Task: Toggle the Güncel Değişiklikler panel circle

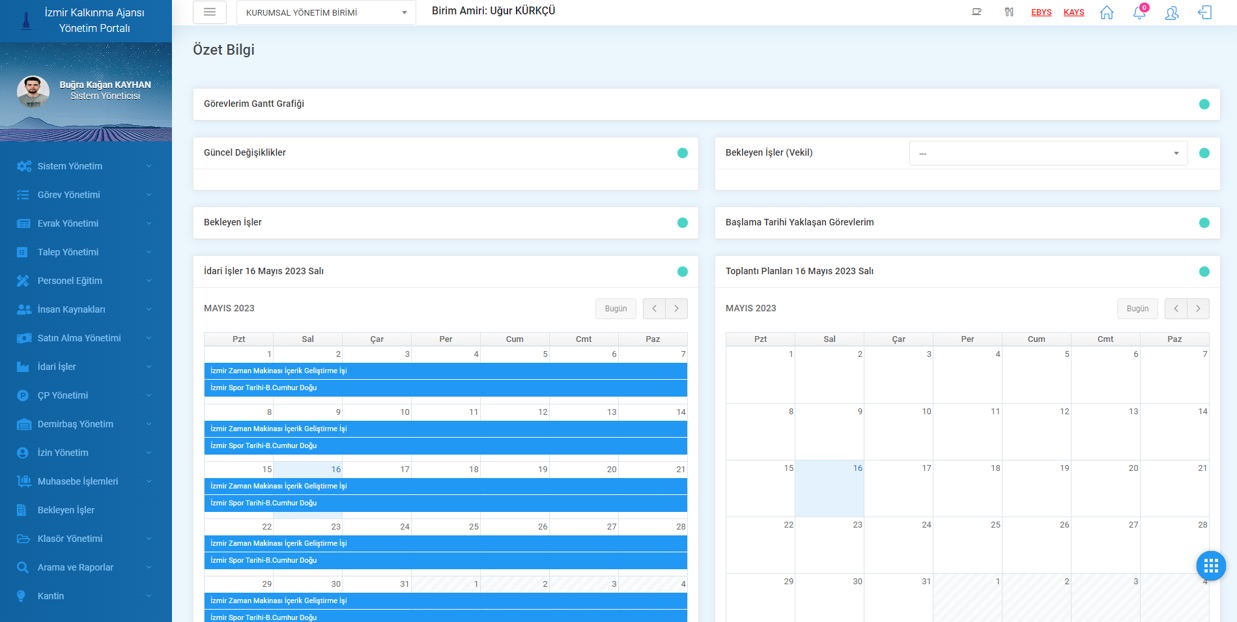Action: click(682, 153)
